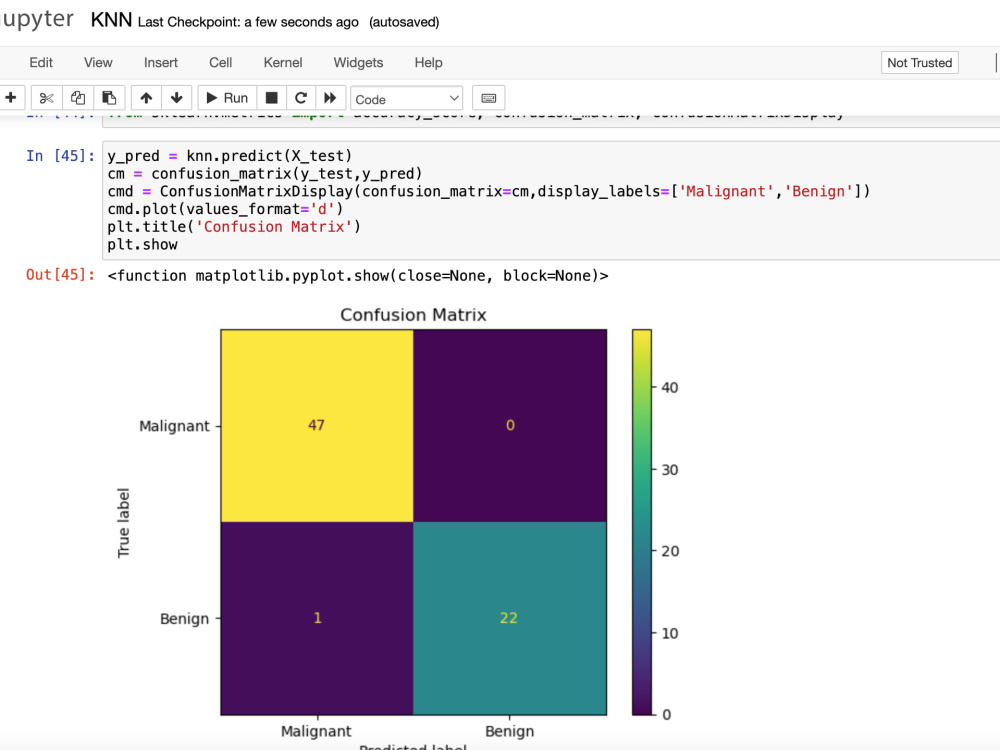Open the Cell menu
Image resolution: width=1000 pixels, height=750 pixels.
221,62
